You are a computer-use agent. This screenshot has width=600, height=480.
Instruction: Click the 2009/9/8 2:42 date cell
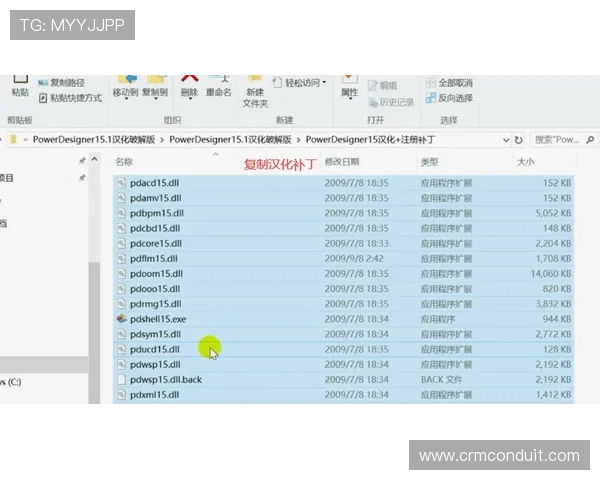pos(354,259)
